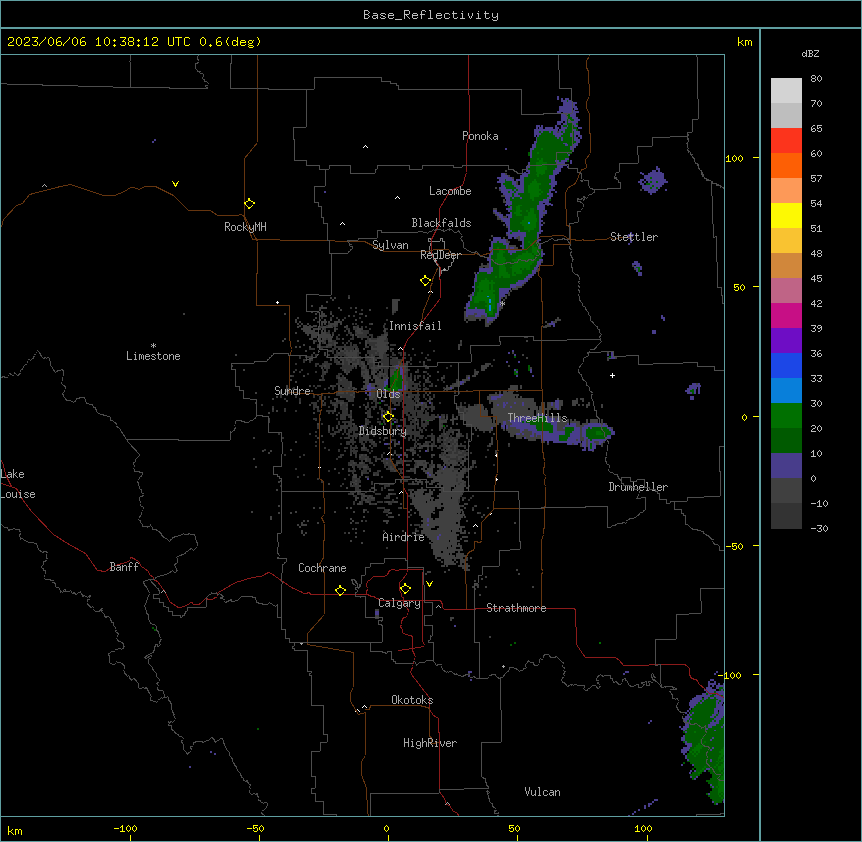Screen dimensions: 862x842
Task: Click the RedDeer city label
Action: 440,255
